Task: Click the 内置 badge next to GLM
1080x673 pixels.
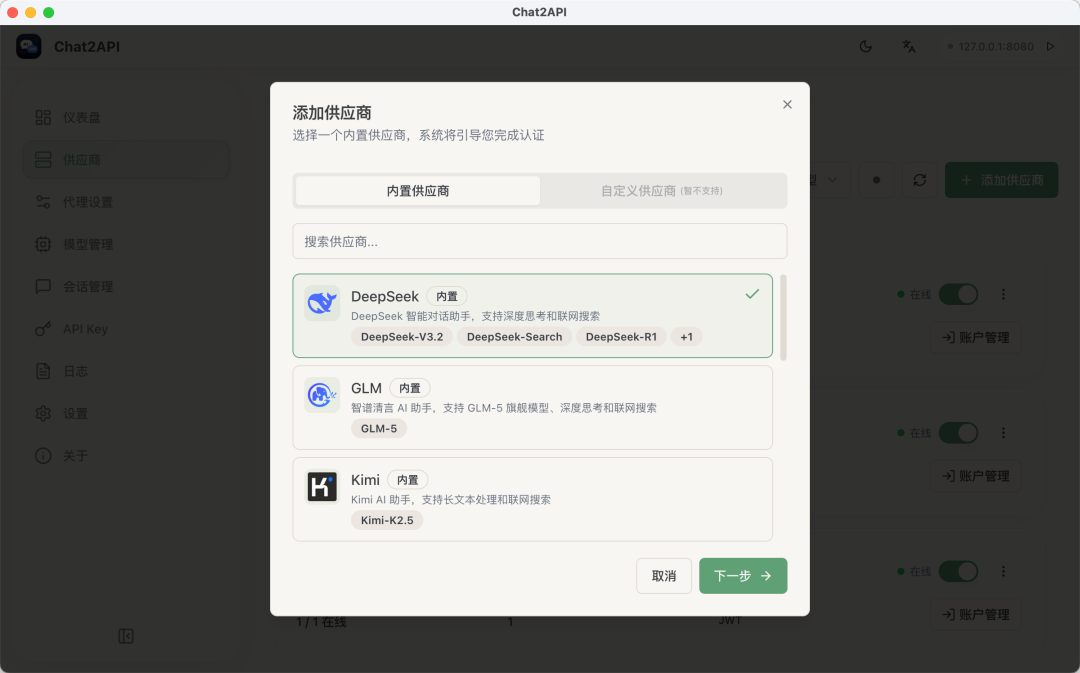Action: (410, 388)
